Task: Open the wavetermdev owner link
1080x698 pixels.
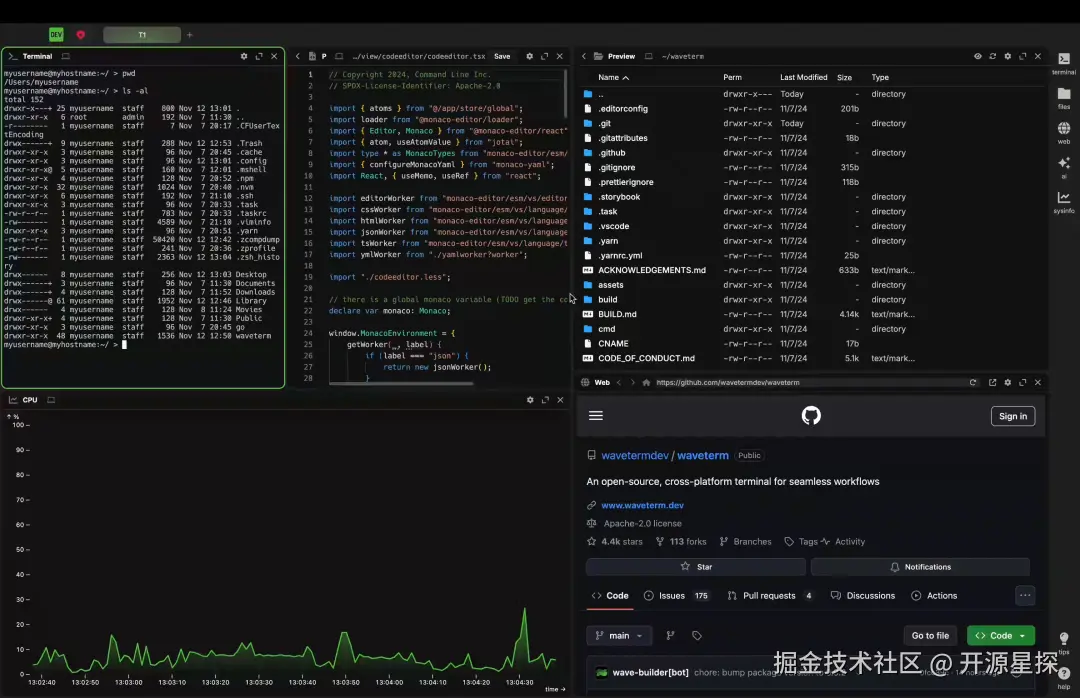Action: [635, 455]
